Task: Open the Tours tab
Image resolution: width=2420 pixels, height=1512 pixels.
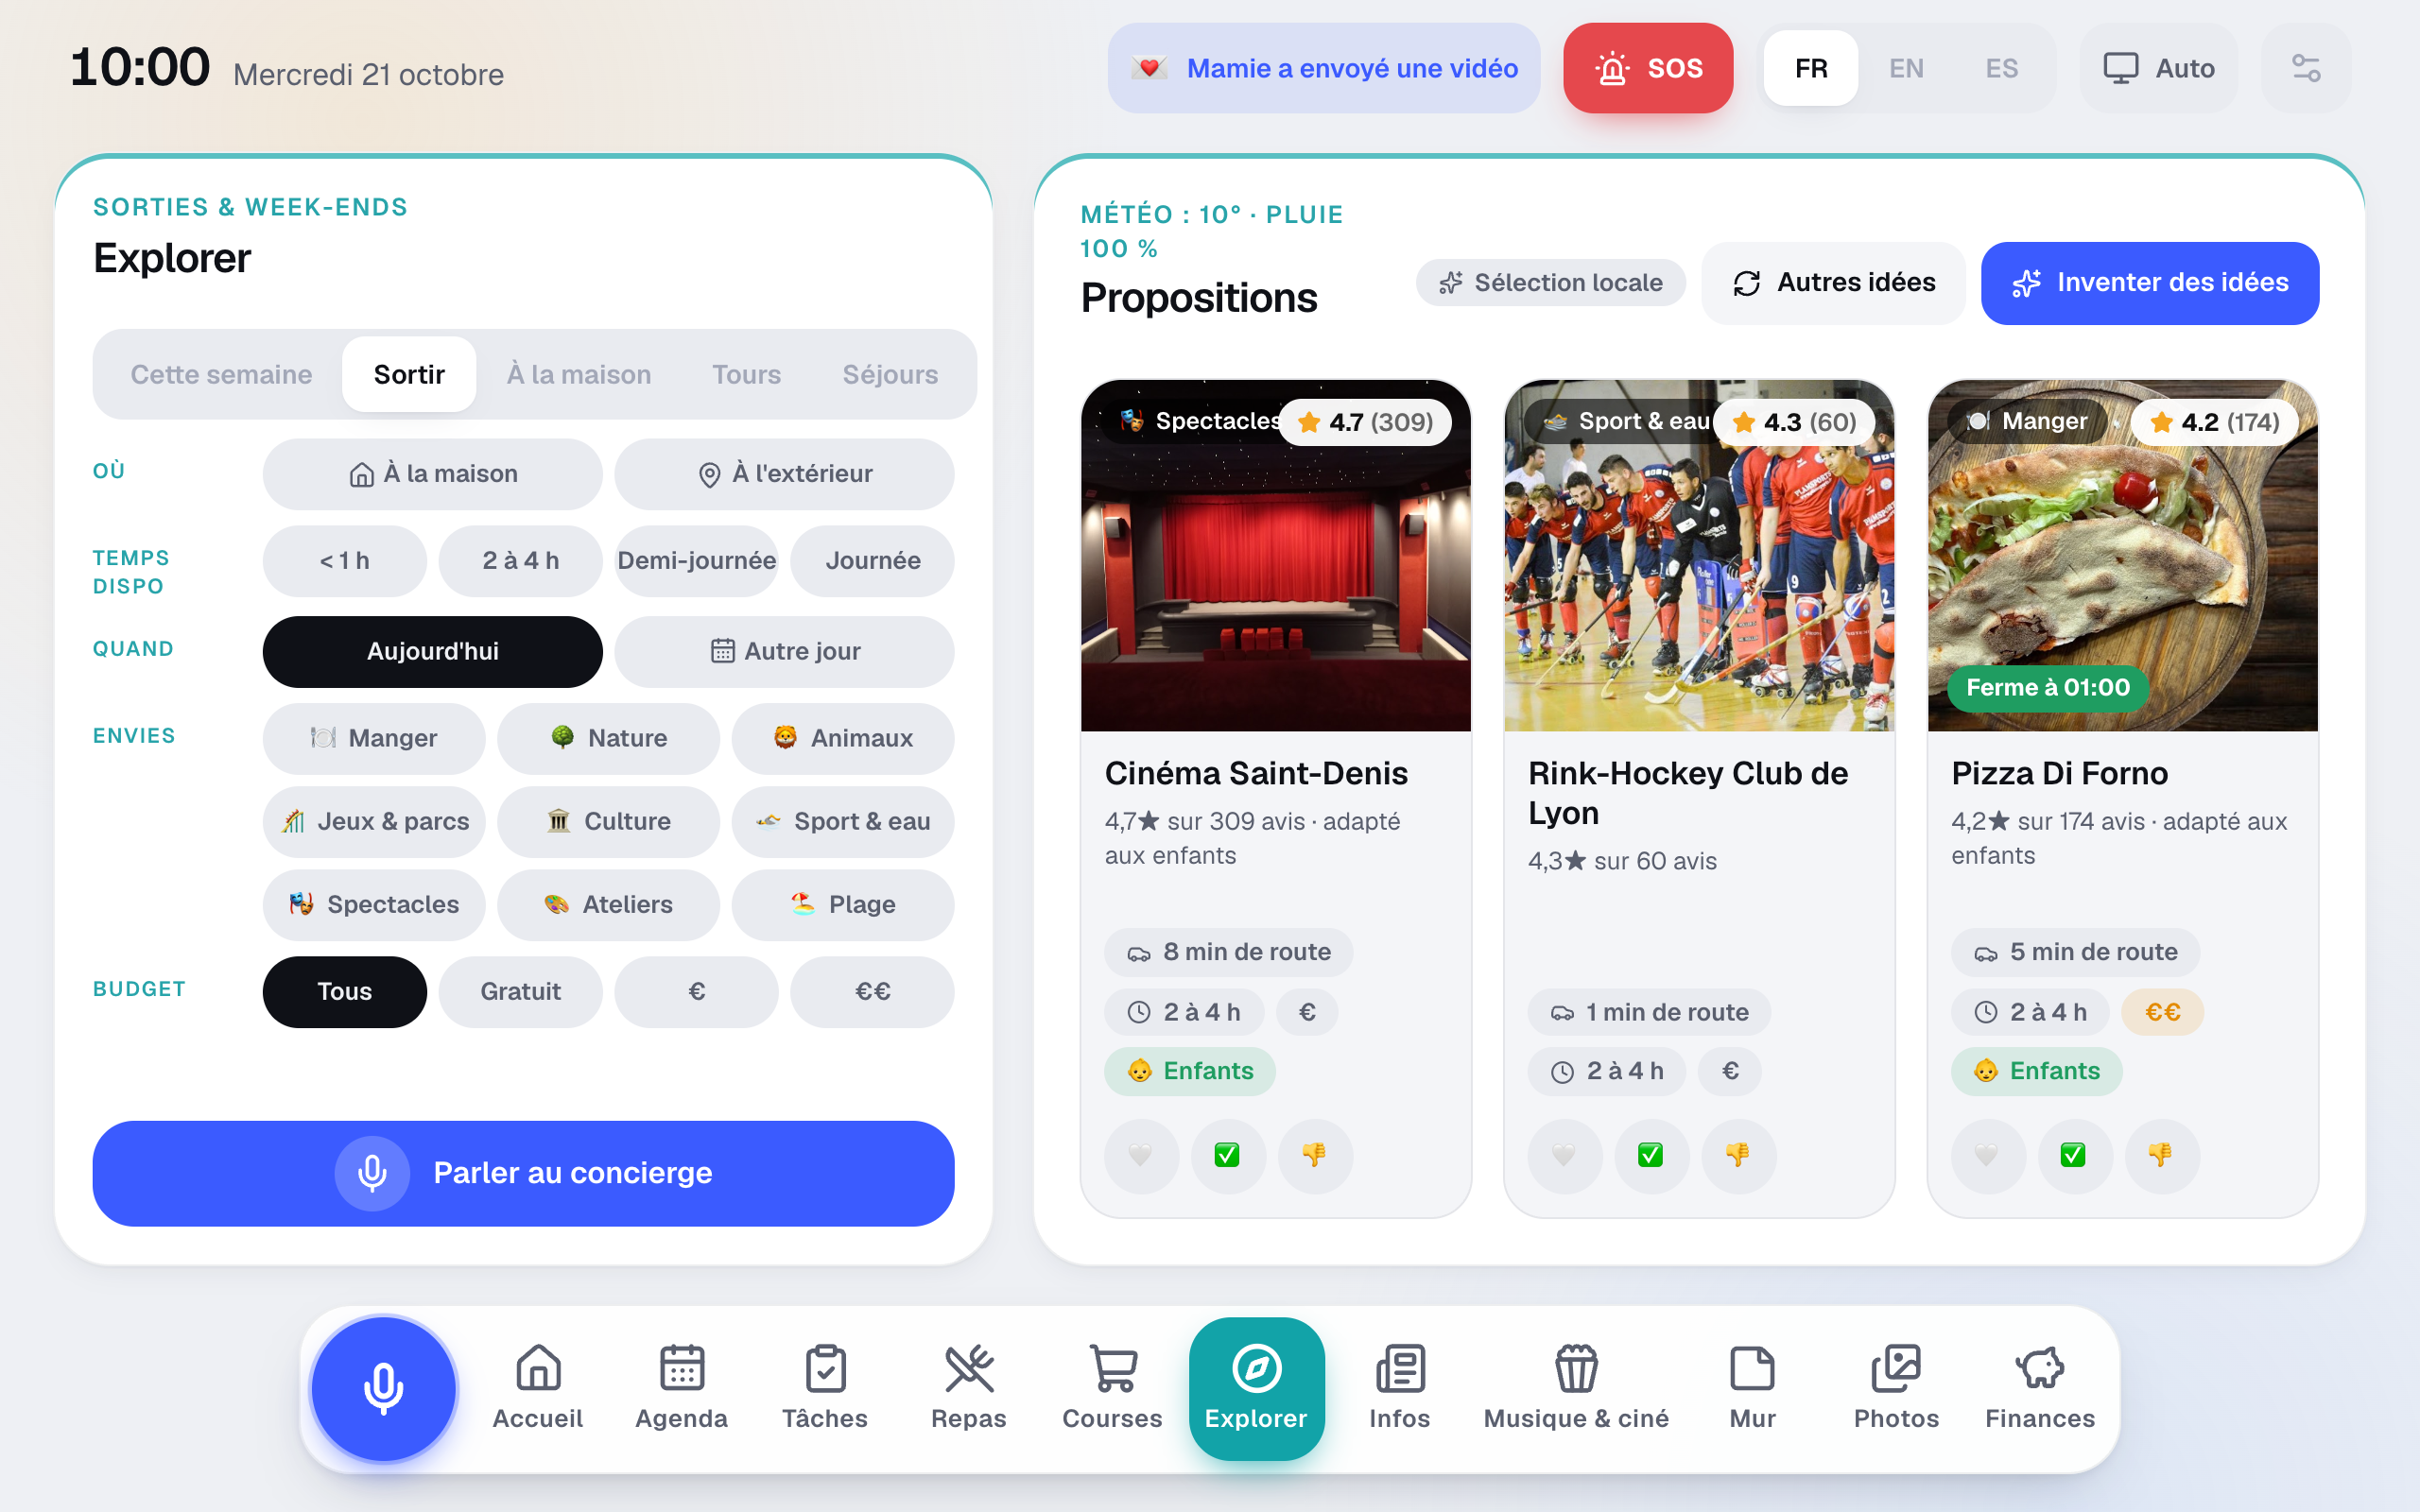Action: 746,374
